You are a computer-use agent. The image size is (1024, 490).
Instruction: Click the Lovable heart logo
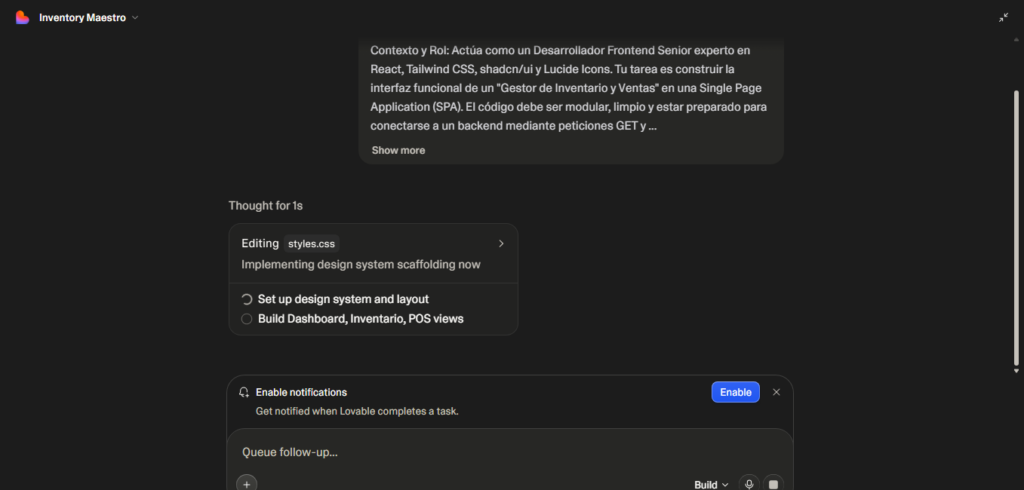[x=22, y=17]
